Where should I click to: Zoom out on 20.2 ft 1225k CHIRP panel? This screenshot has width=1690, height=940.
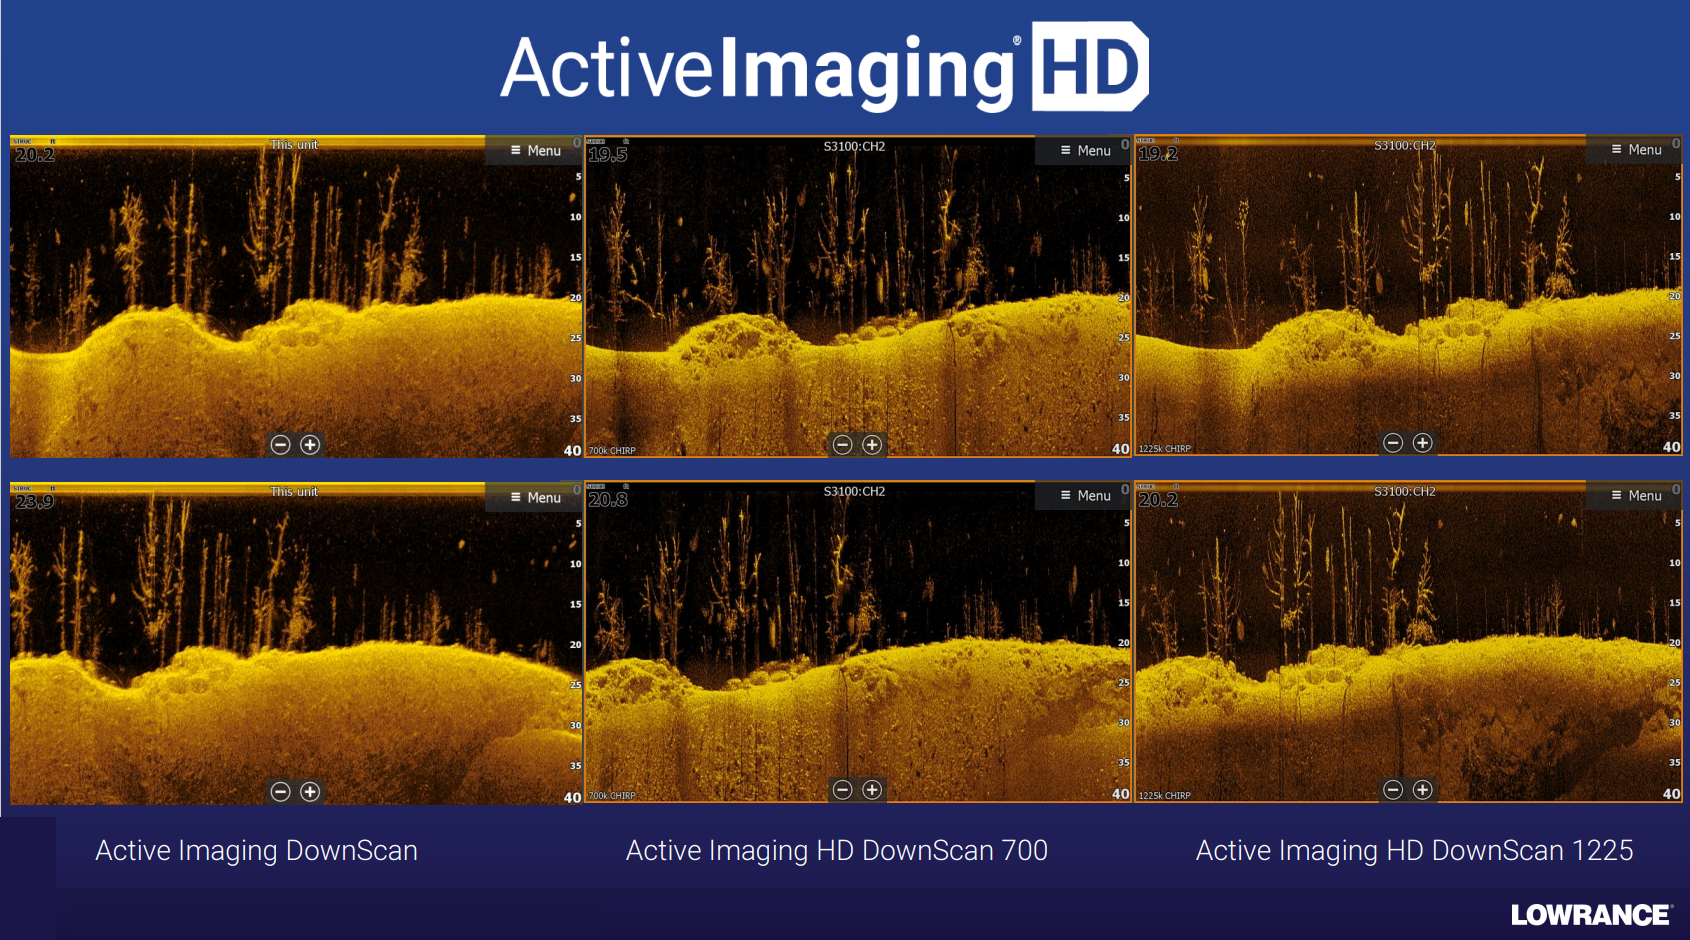(x=1392, y=790)
